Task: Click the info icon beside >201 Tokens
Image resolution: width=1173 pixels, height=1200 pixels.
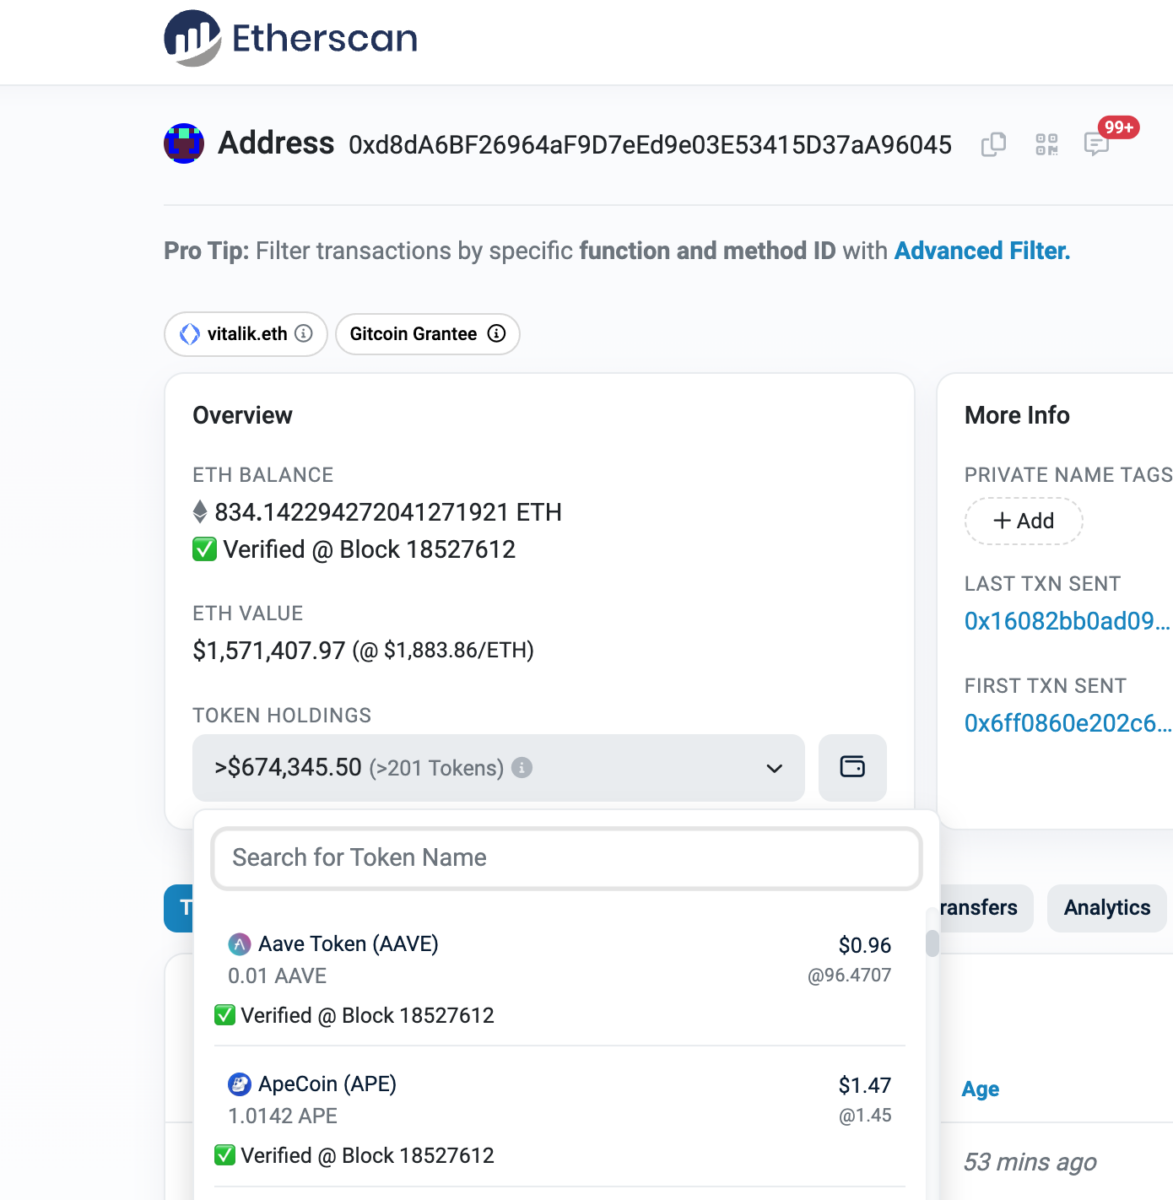Action: coord(521,768)
